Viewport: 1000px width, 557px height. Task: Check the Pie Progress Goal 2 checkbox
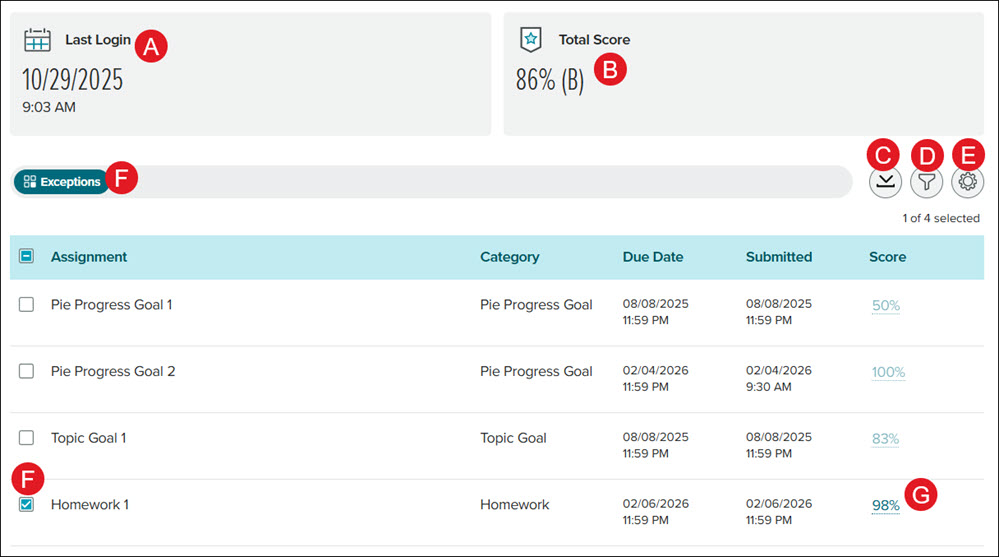click(x=26, y=371)
